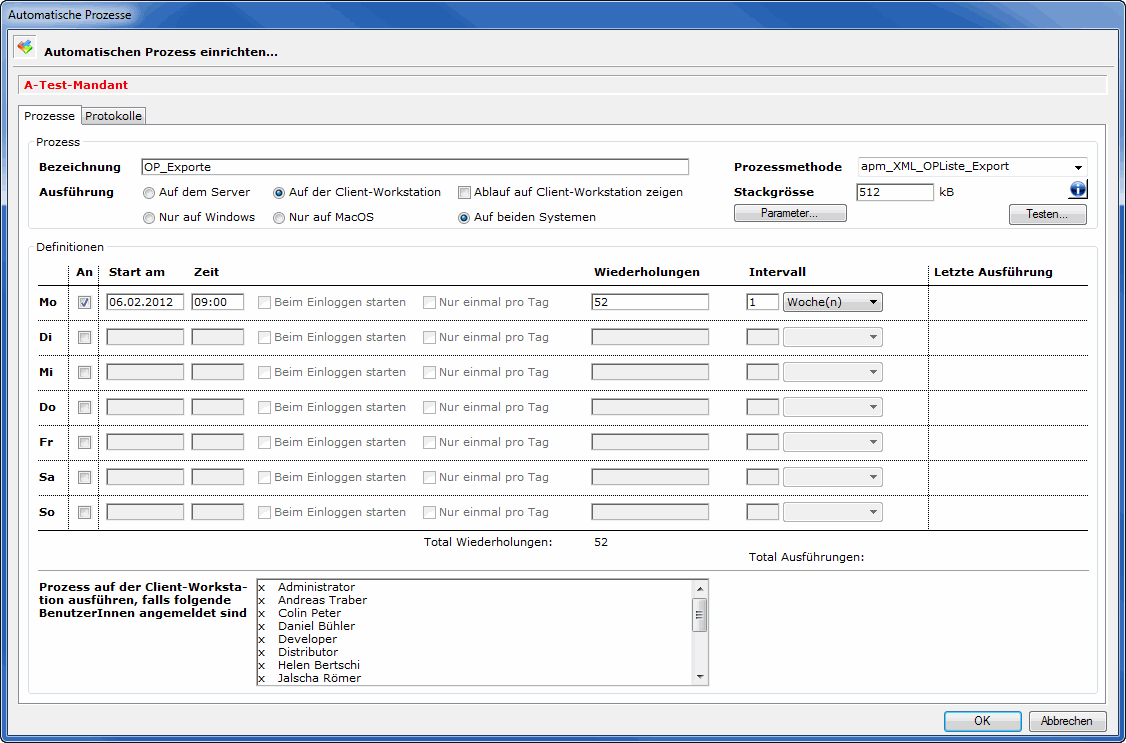Enable the Tuesday (Di) An checkbox
The image size is (1126, 743).
point(85,337)
